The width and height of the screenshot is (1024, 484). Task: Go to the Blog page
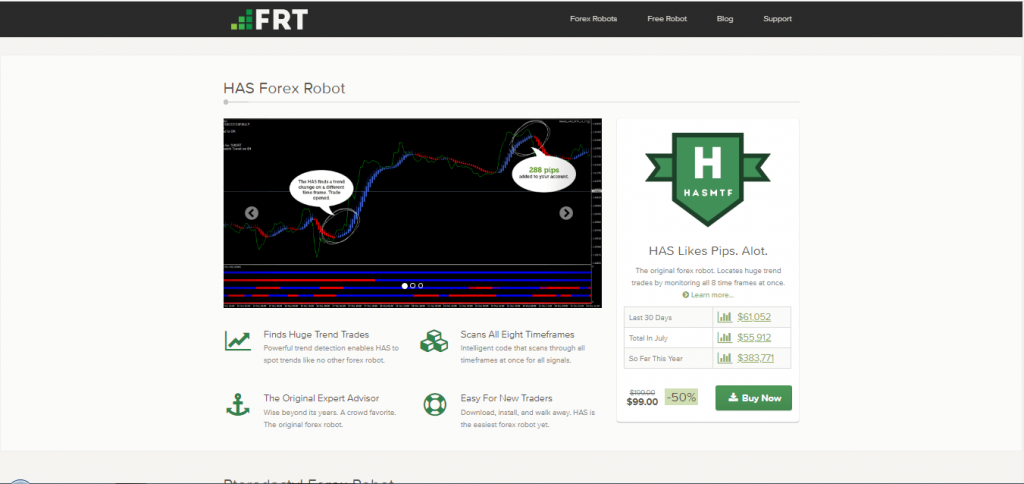point(725,19)
